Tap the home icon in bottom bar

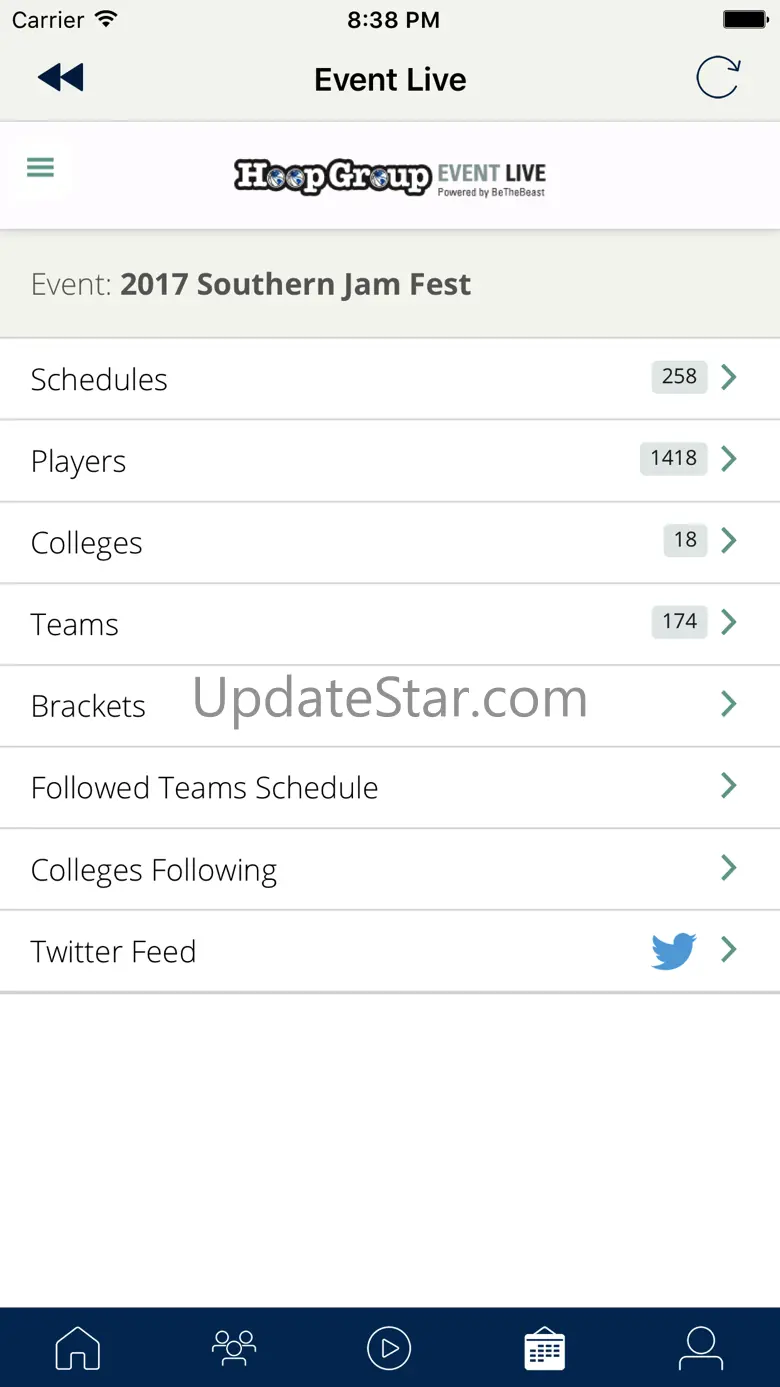pyautogui.click(x=78, y=1348)
